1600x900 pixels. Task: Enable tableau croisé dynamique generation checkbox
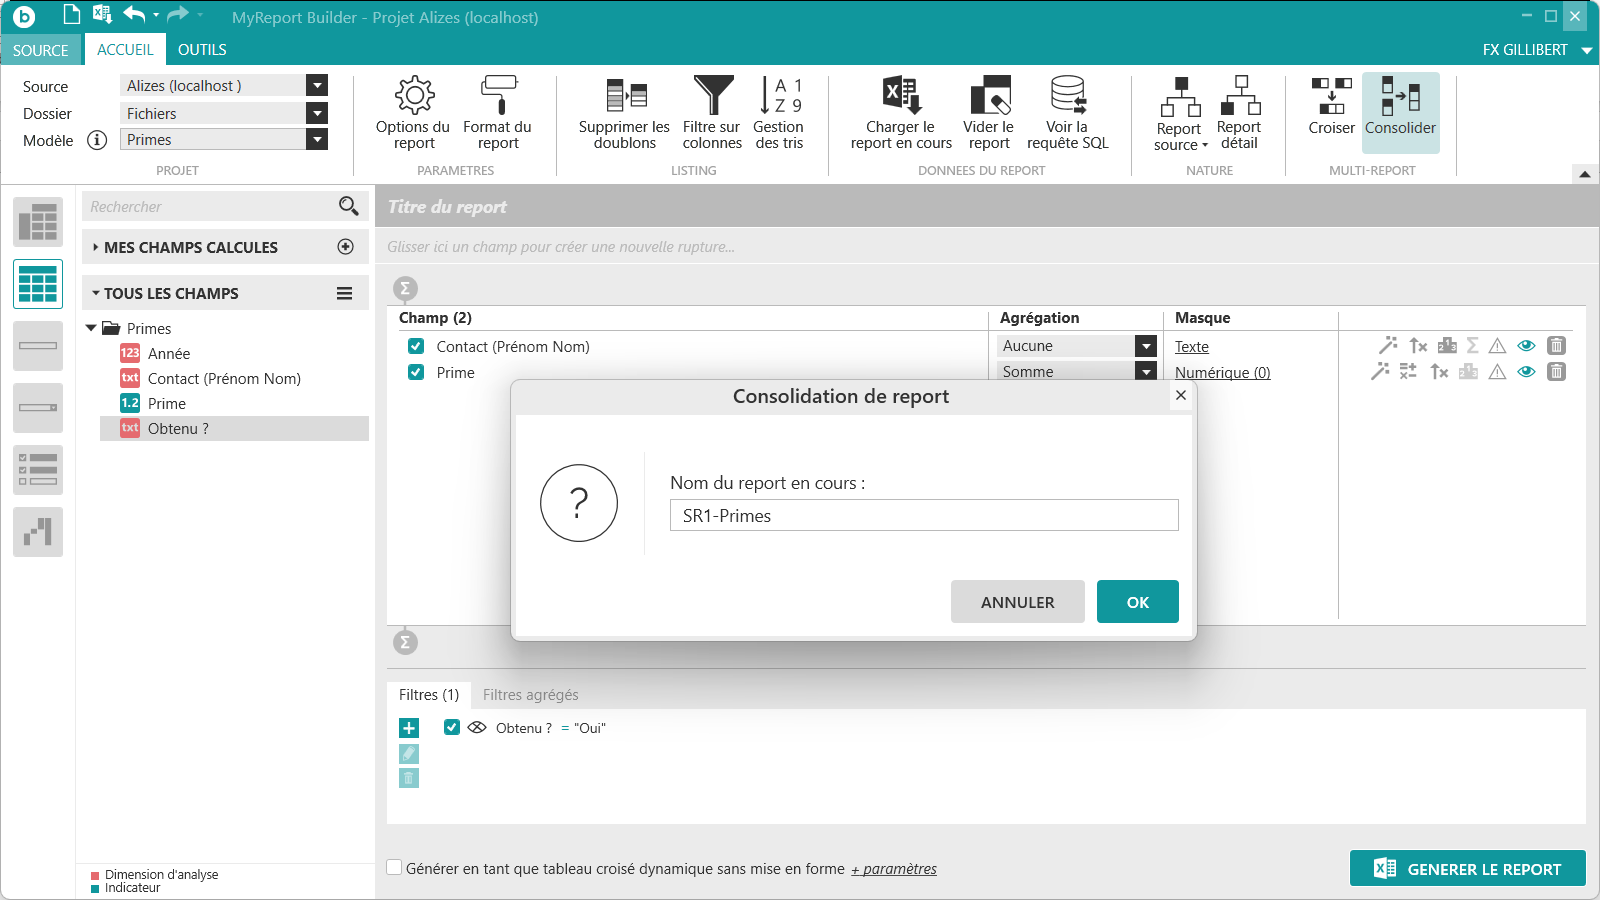click(x=395, y=868)
